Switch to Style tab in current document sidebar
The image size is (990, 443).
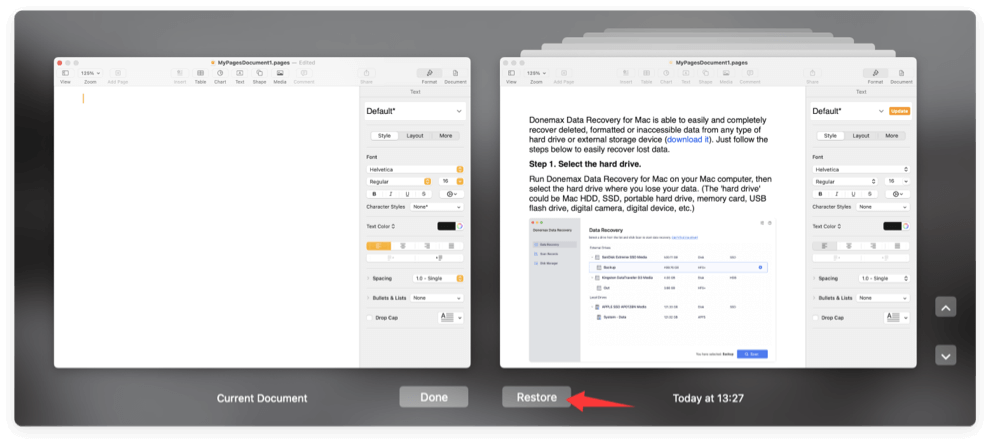click(385, 136)
